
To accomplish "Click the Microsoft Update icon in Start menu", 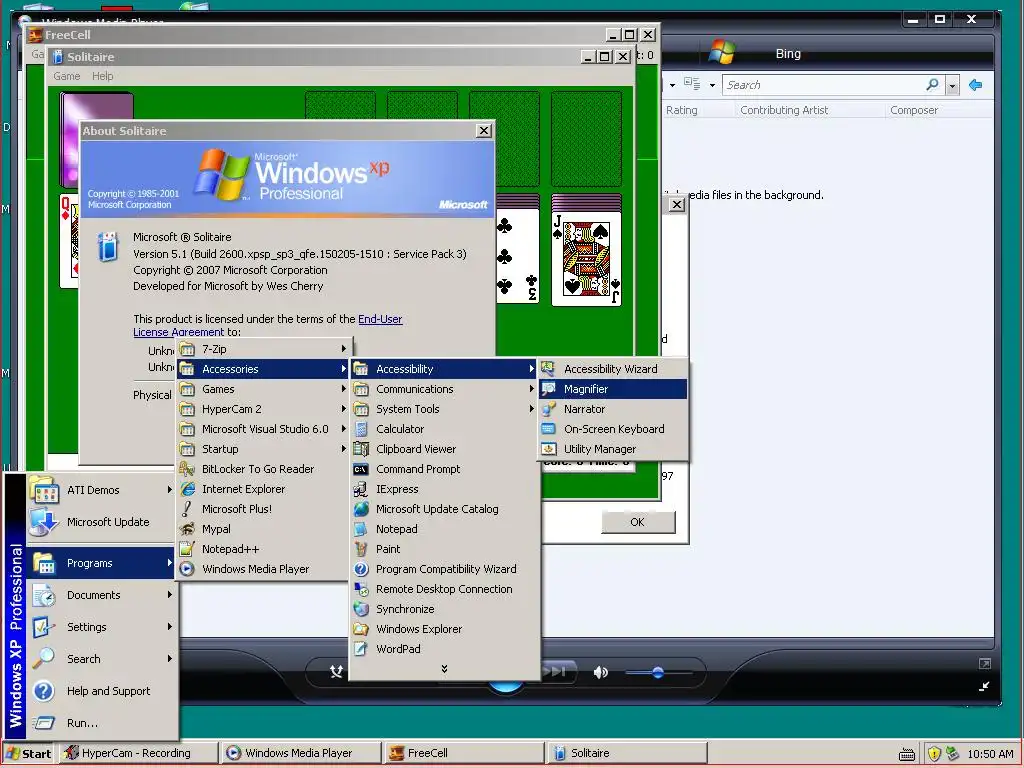I will (44, 522).
